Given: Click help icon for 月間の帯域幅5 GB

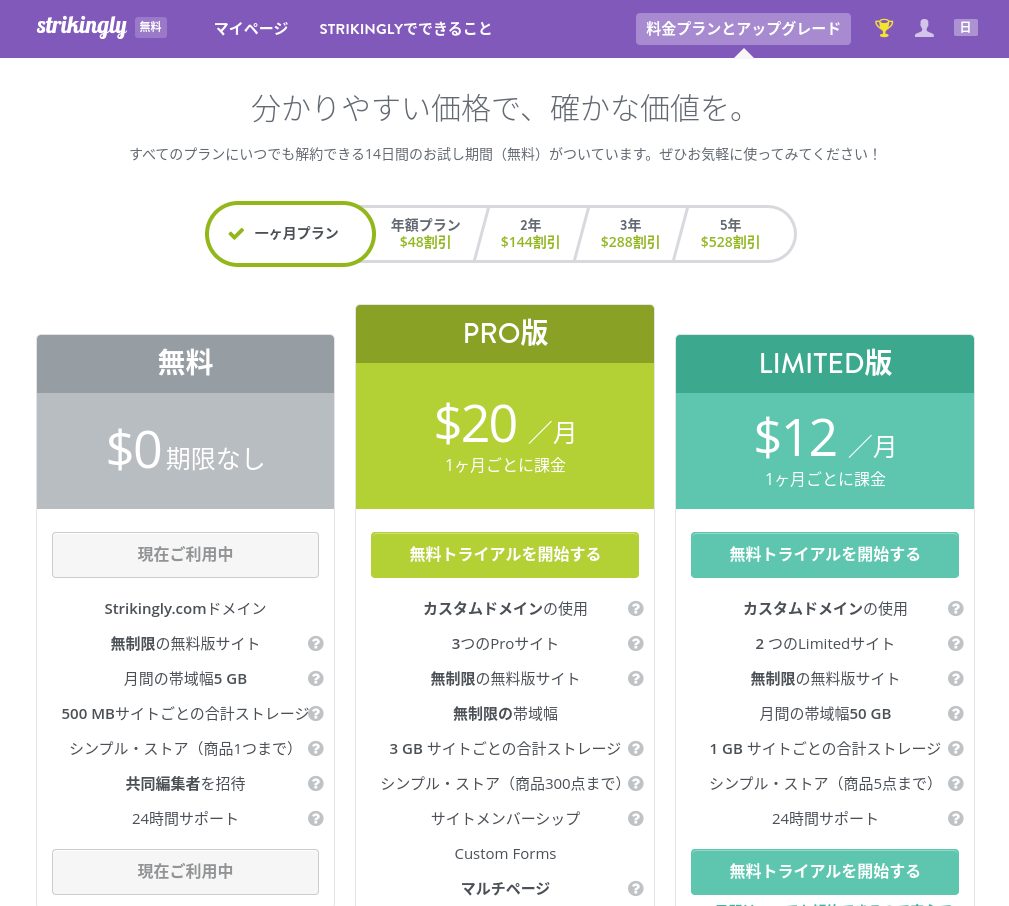Looking at the screenshot, I should (315, 678).
